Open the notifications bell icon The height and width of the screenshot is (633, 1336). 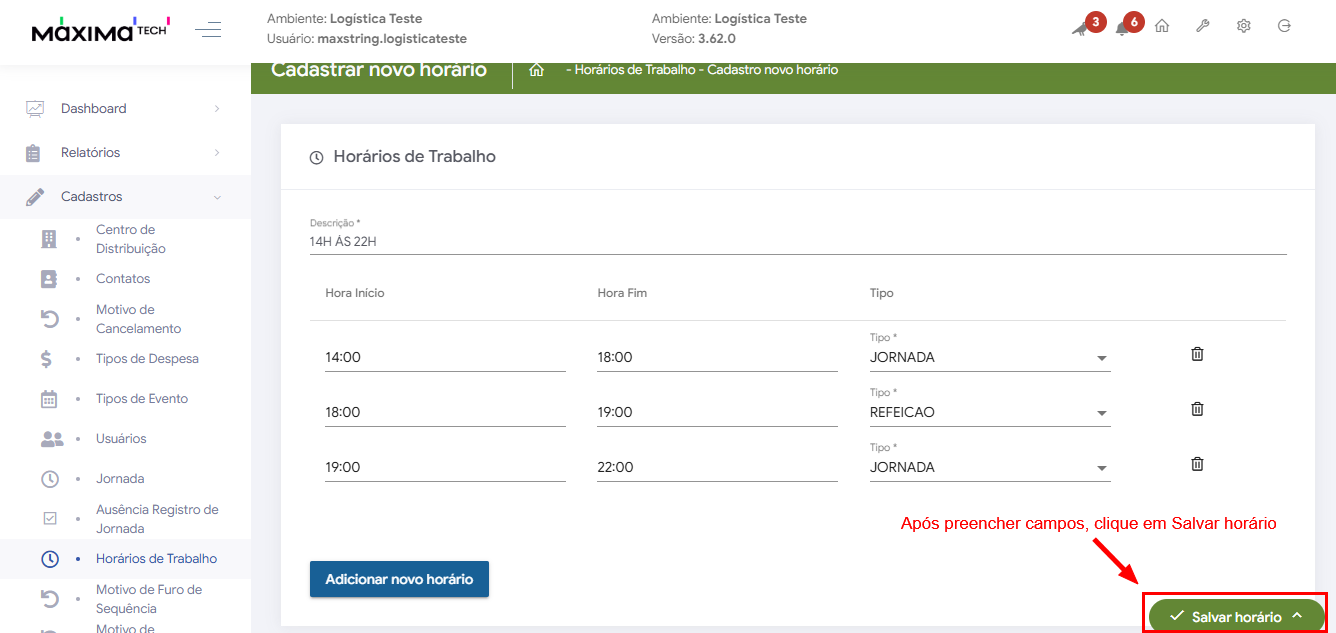tap(1123, 27)
